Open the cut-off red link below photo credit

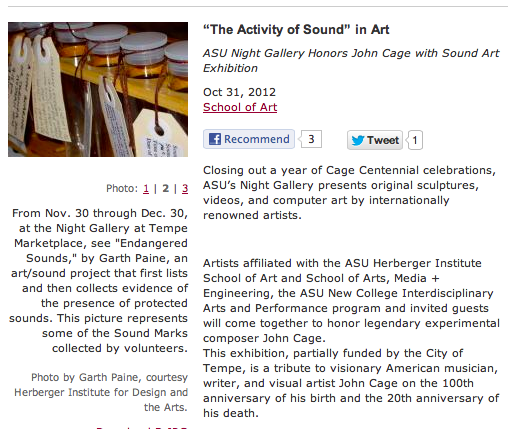point(141,427)
